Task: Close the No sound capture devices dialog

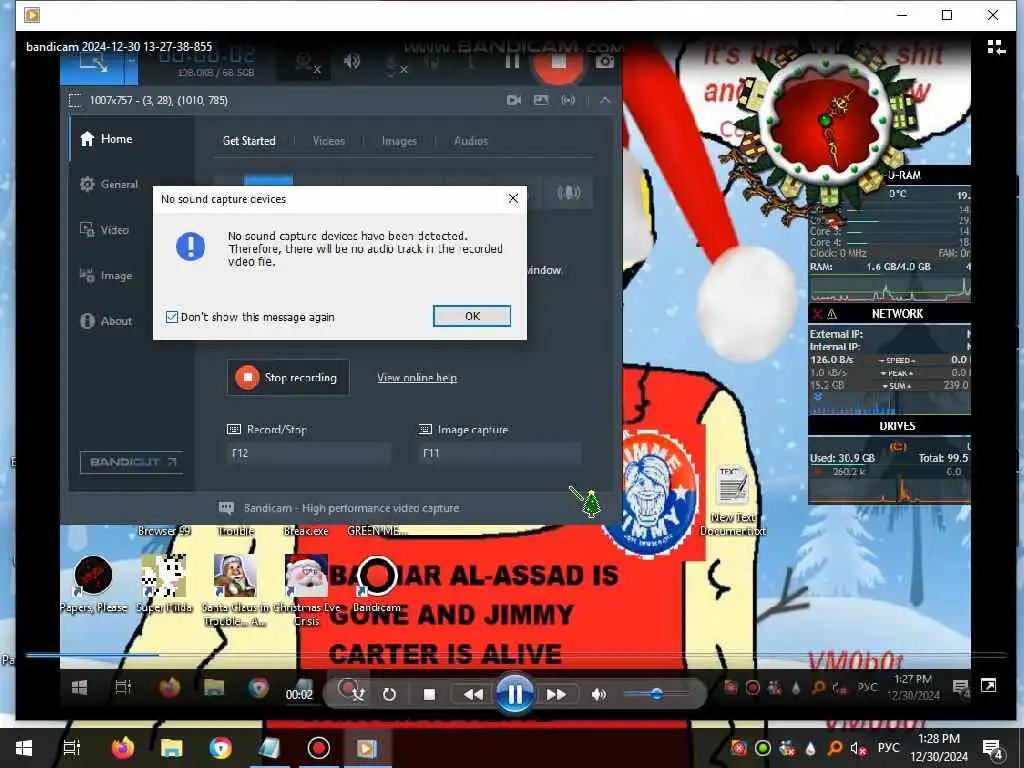Action: [513, 199]
